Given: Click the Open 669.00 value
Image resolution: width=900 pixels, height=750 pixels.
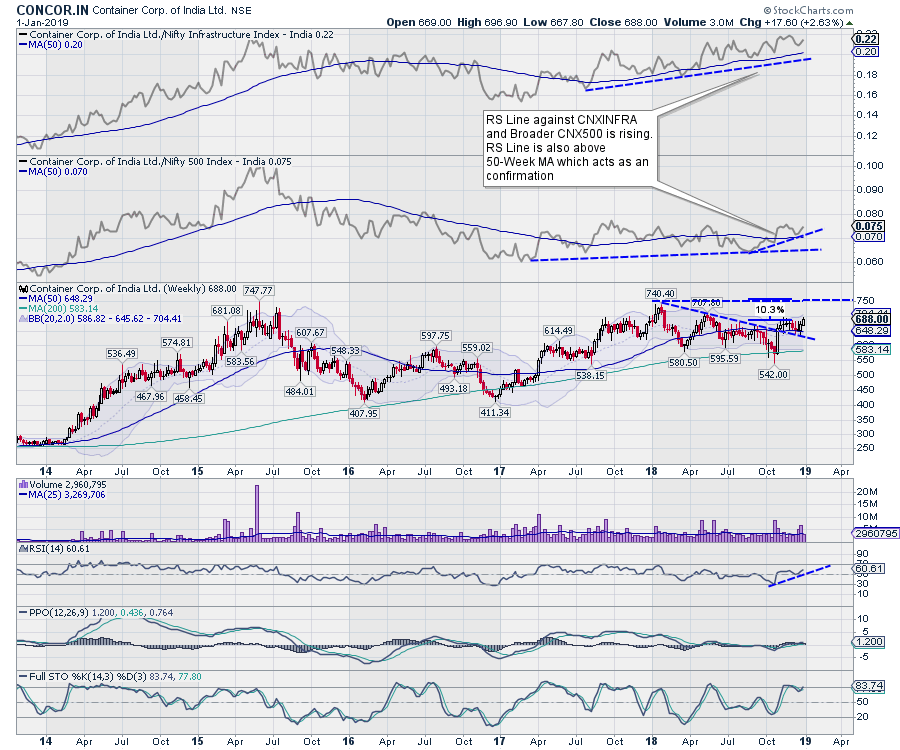Looking at the screenshot, I should [419, 22].
